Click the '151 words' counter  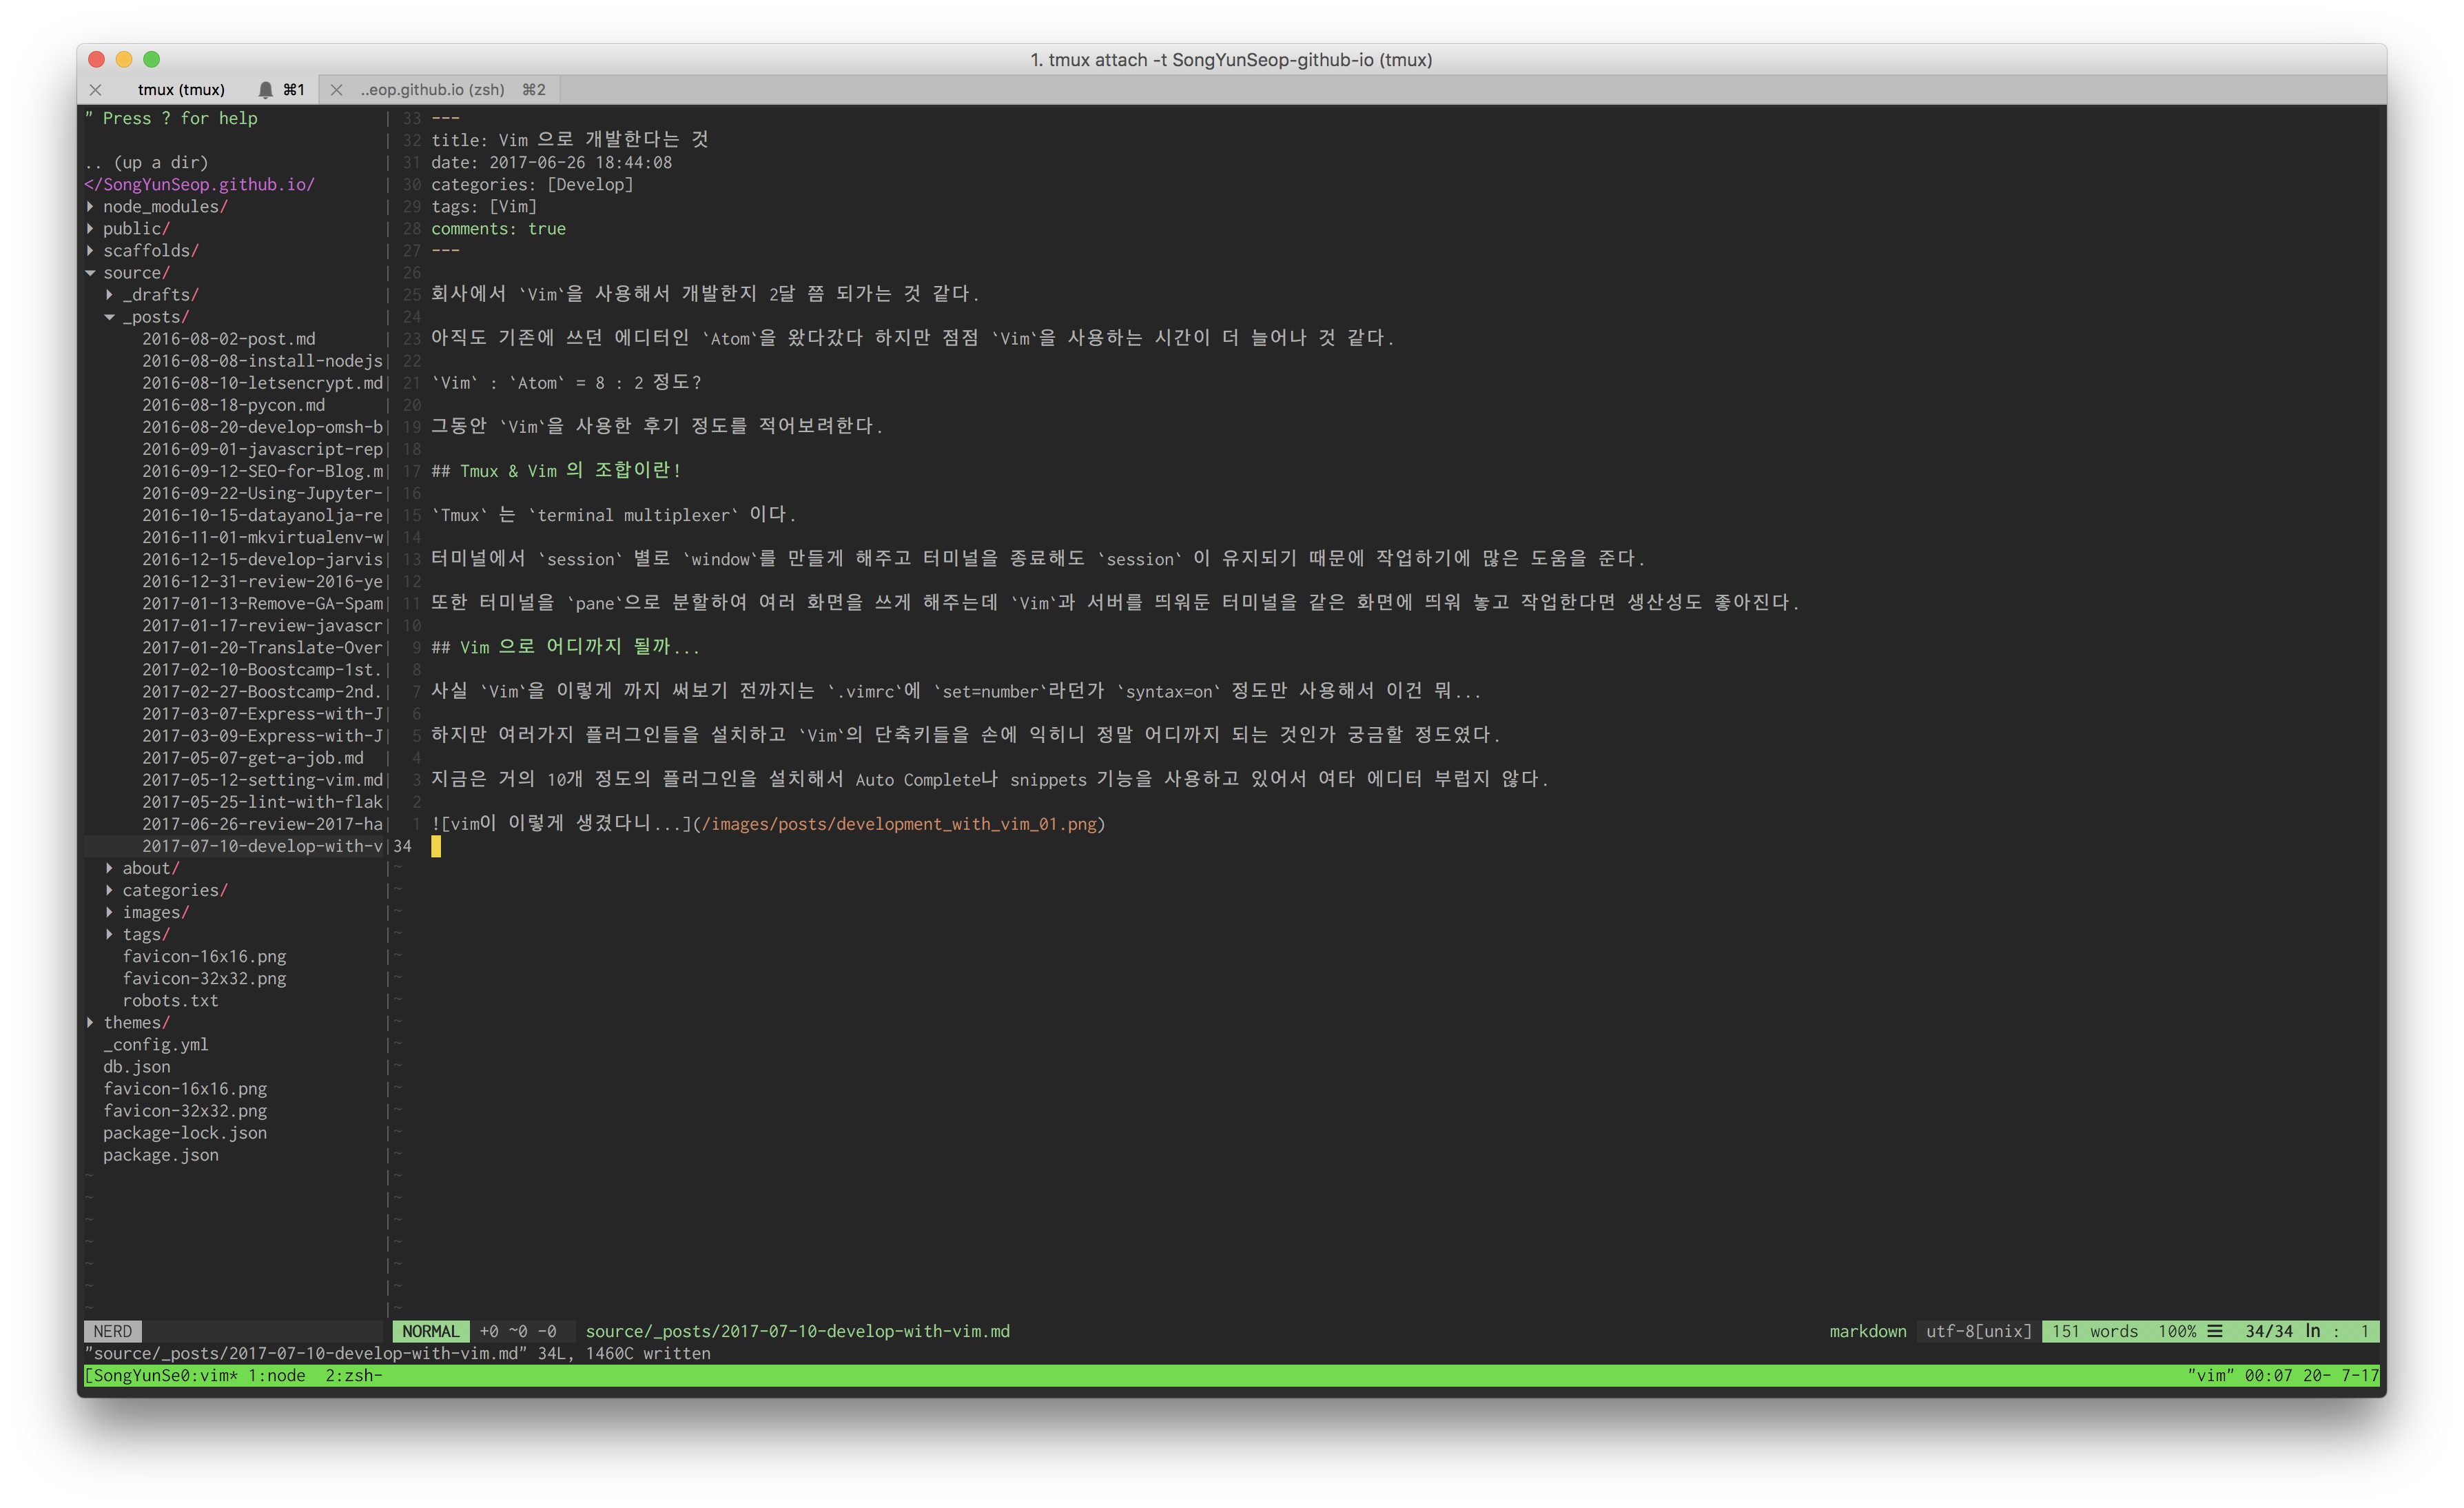[x=2095, y=1331]
